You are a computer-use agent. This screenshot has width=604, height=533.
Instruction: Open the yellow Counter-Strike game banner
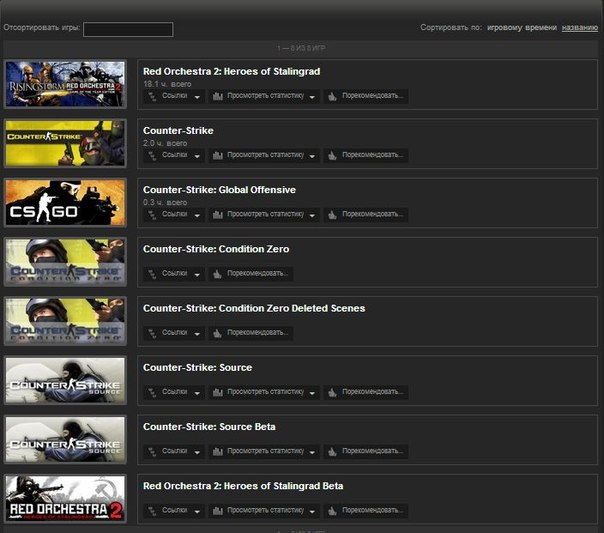tap(65, 143)
